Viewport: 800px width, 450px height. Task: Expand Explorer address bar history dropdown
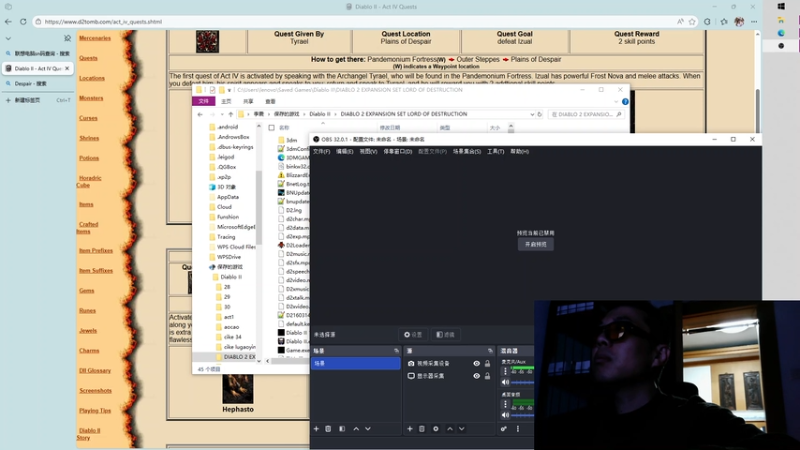(532, 114)
